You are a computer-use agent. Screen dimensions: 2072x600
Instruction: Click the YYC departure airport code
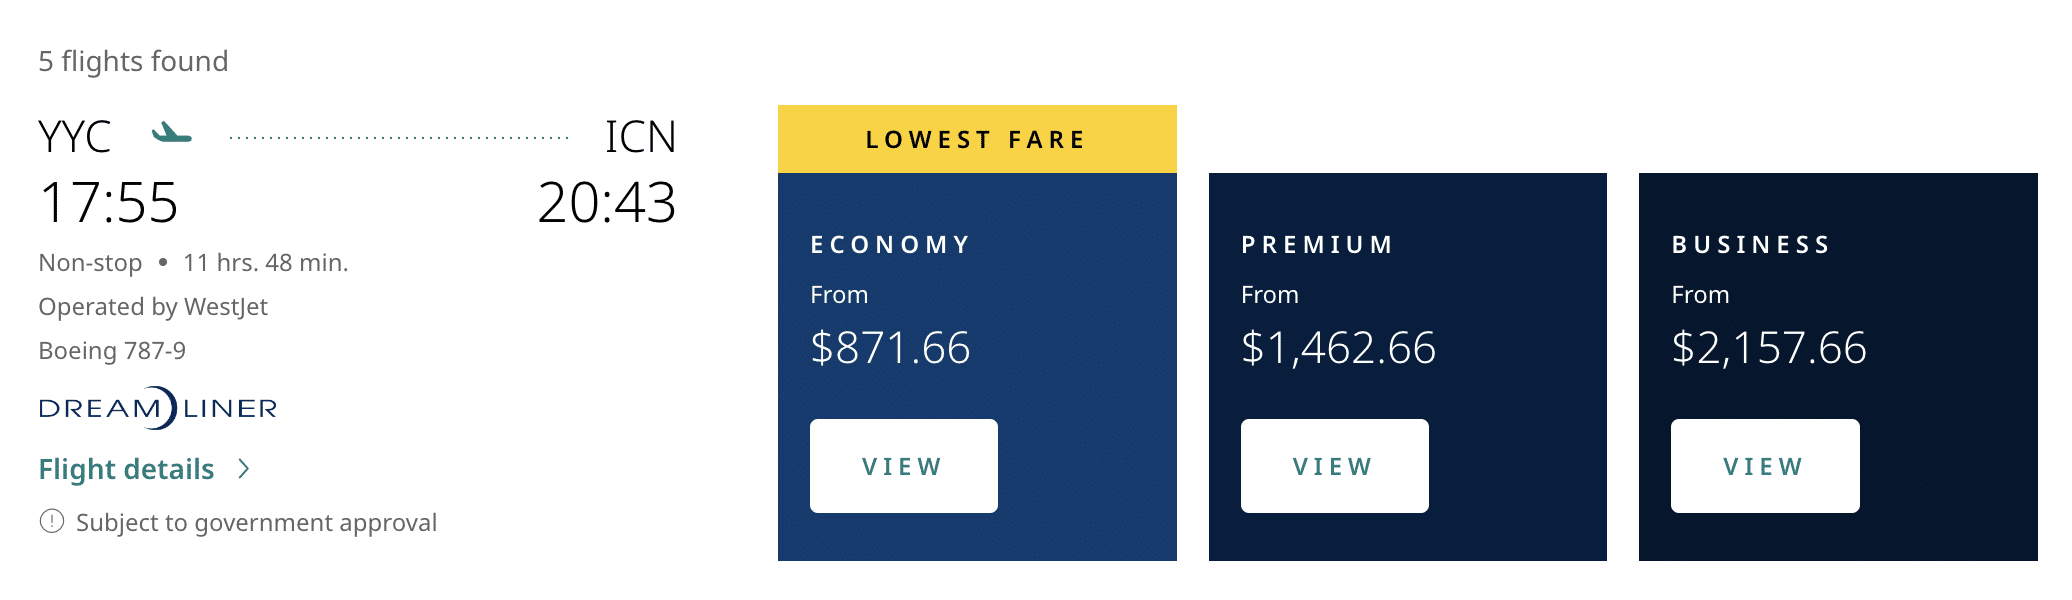(x=75, y=137)
